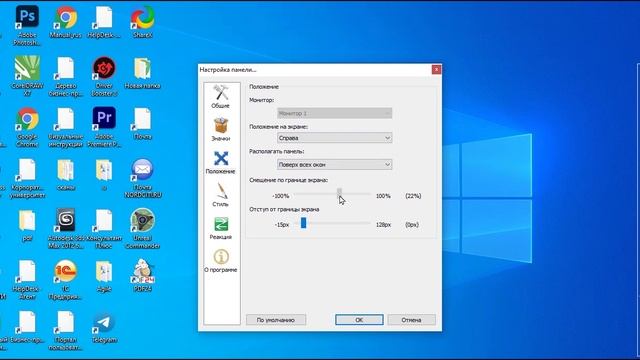Click the Отступ от границы экрана slider

(x=332, y=223)
